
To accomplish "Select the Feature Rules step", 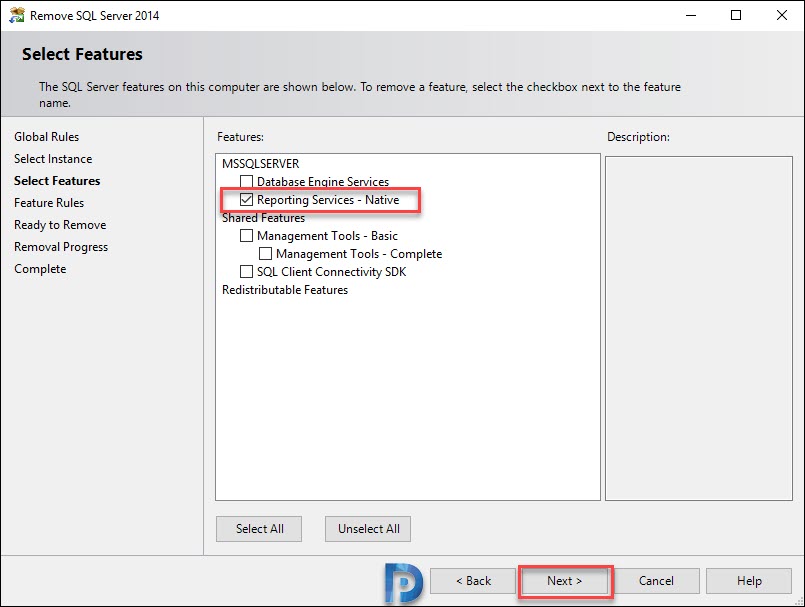I will [x=49, y=203].
